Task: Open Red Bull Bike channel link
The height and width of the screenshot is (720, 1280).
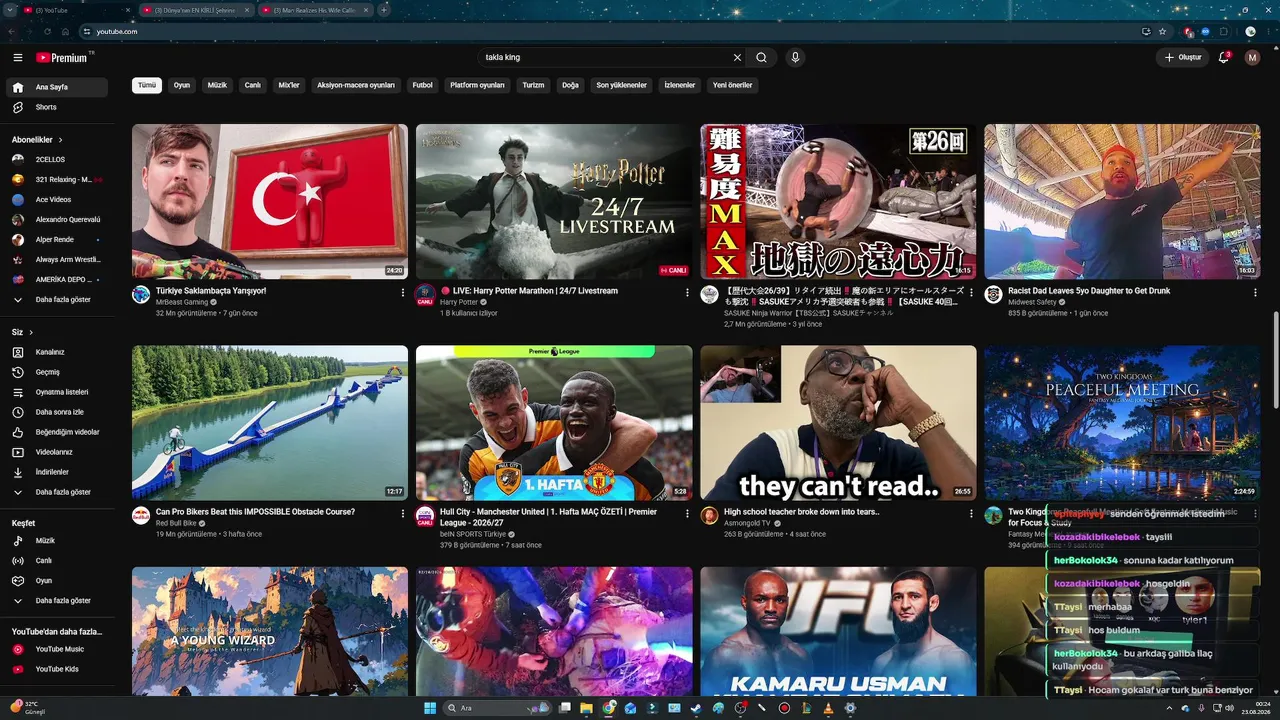Action: (x=176, y=523)
